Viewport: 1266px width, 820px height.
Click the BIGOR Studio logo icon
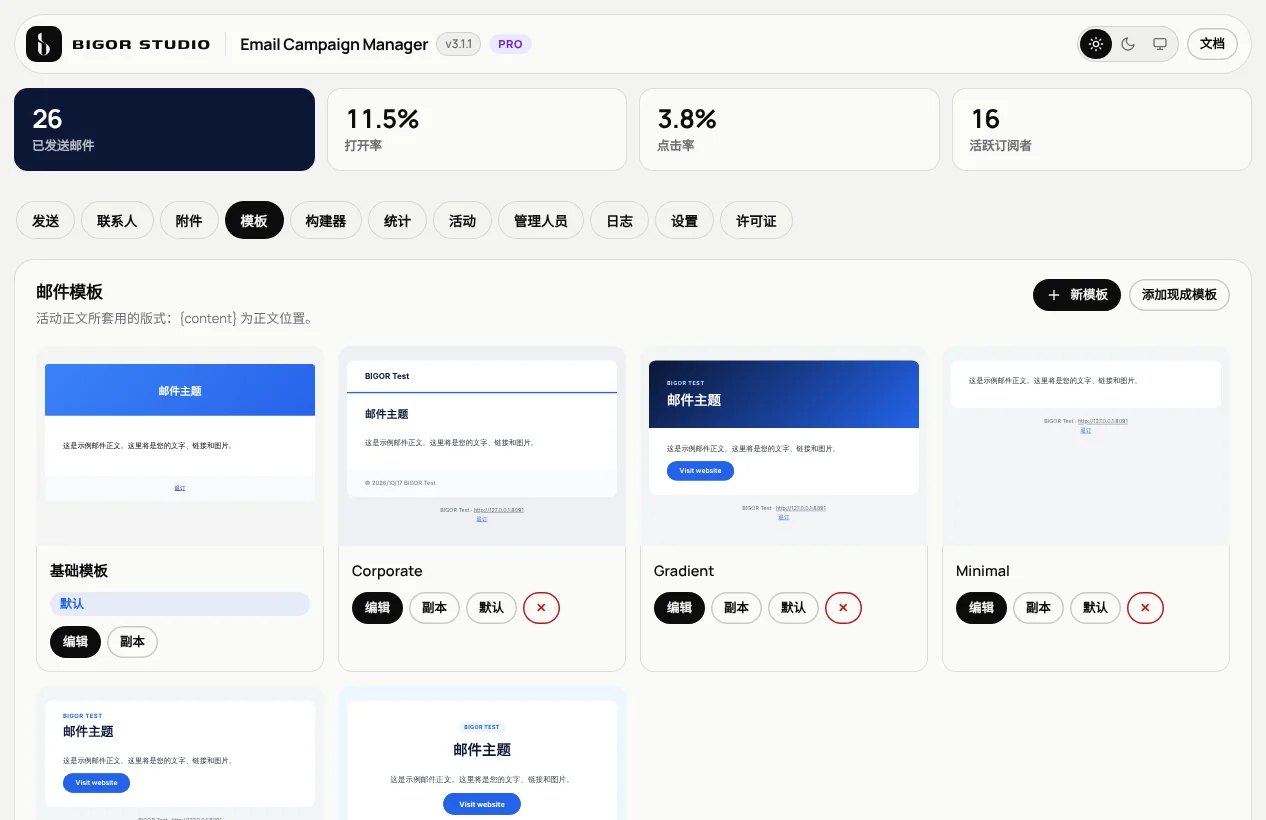click(x=44, y=44)
